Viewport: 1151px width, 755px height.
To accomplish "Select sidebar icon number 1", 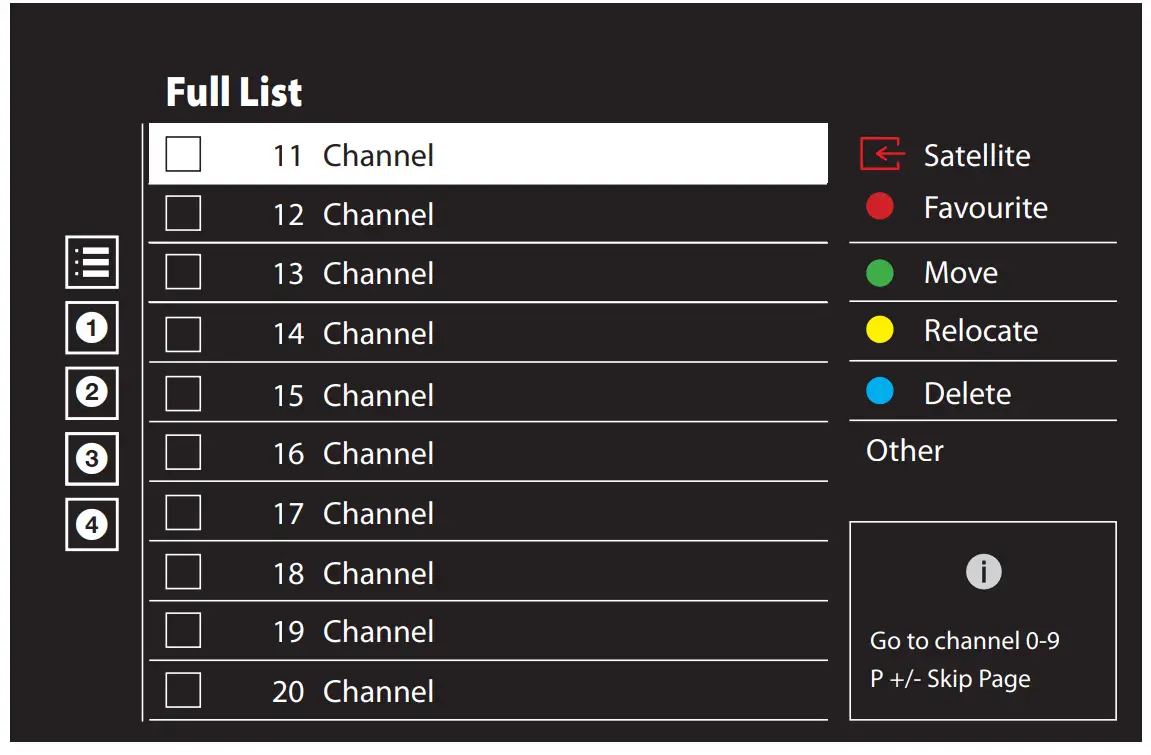I will point(91,328).
